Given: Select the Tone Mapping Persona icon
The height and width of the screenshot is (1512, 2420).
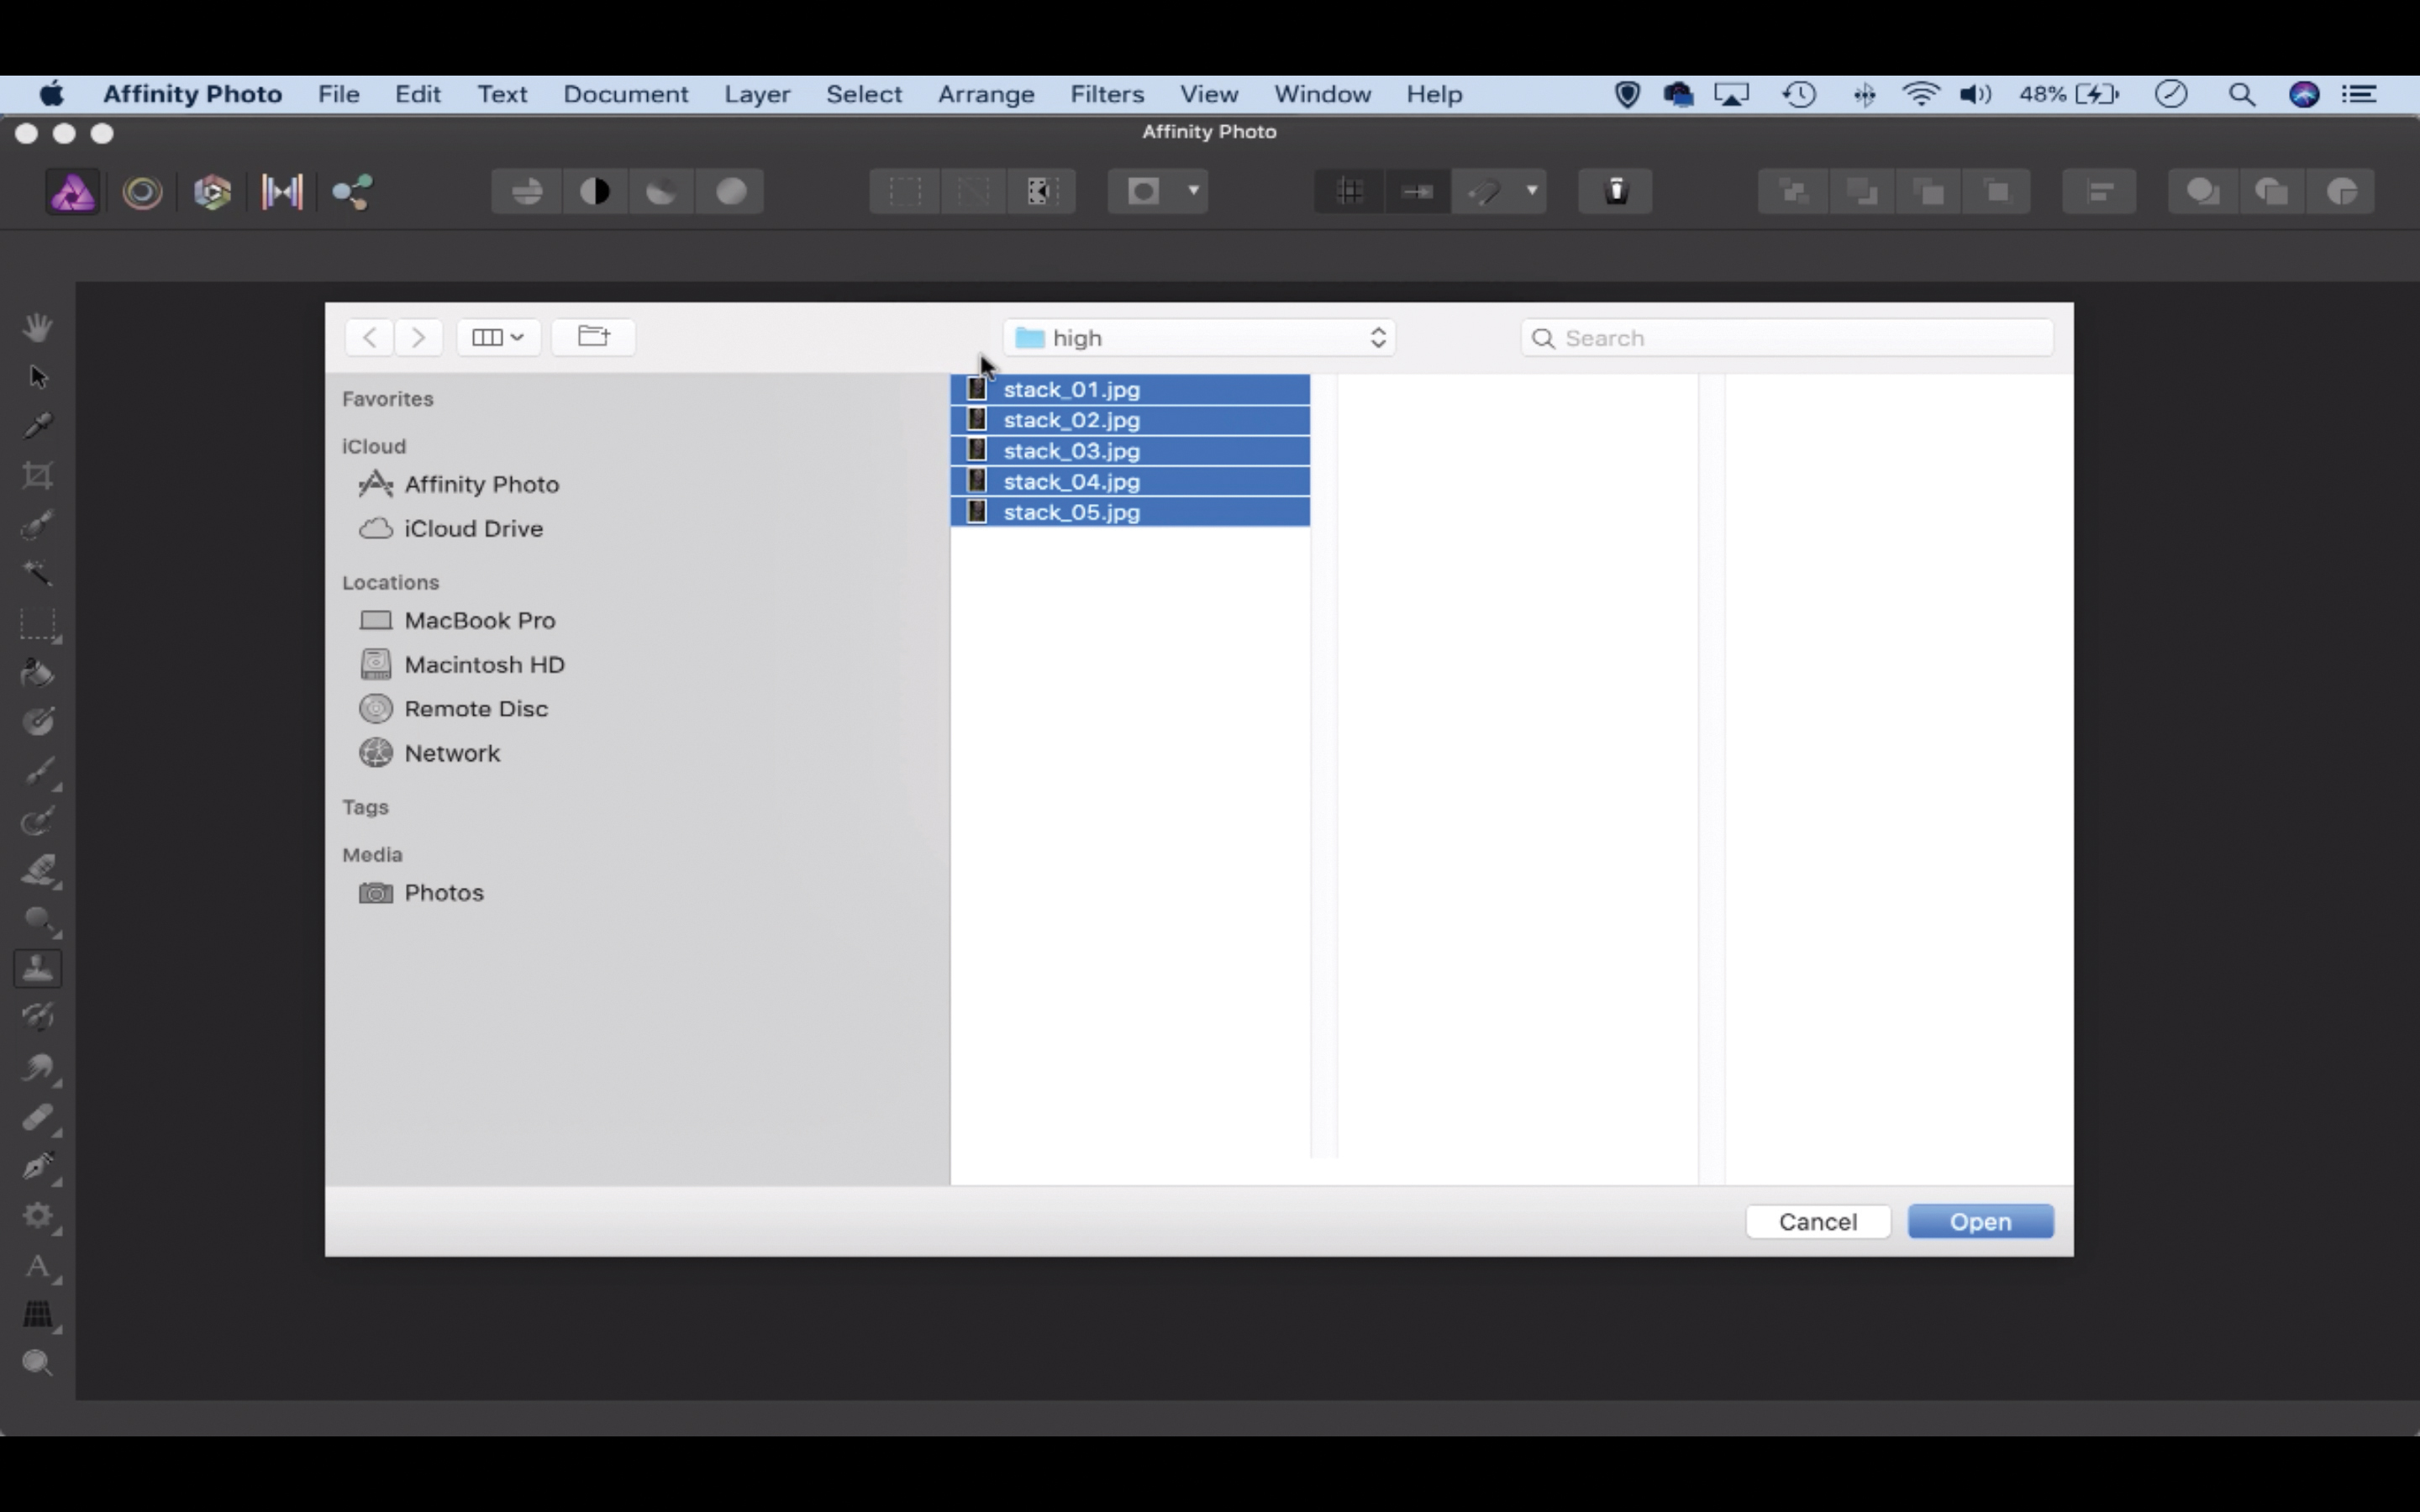Looking at the screenshot, I should pyautogui.click(x=282, y=192).
